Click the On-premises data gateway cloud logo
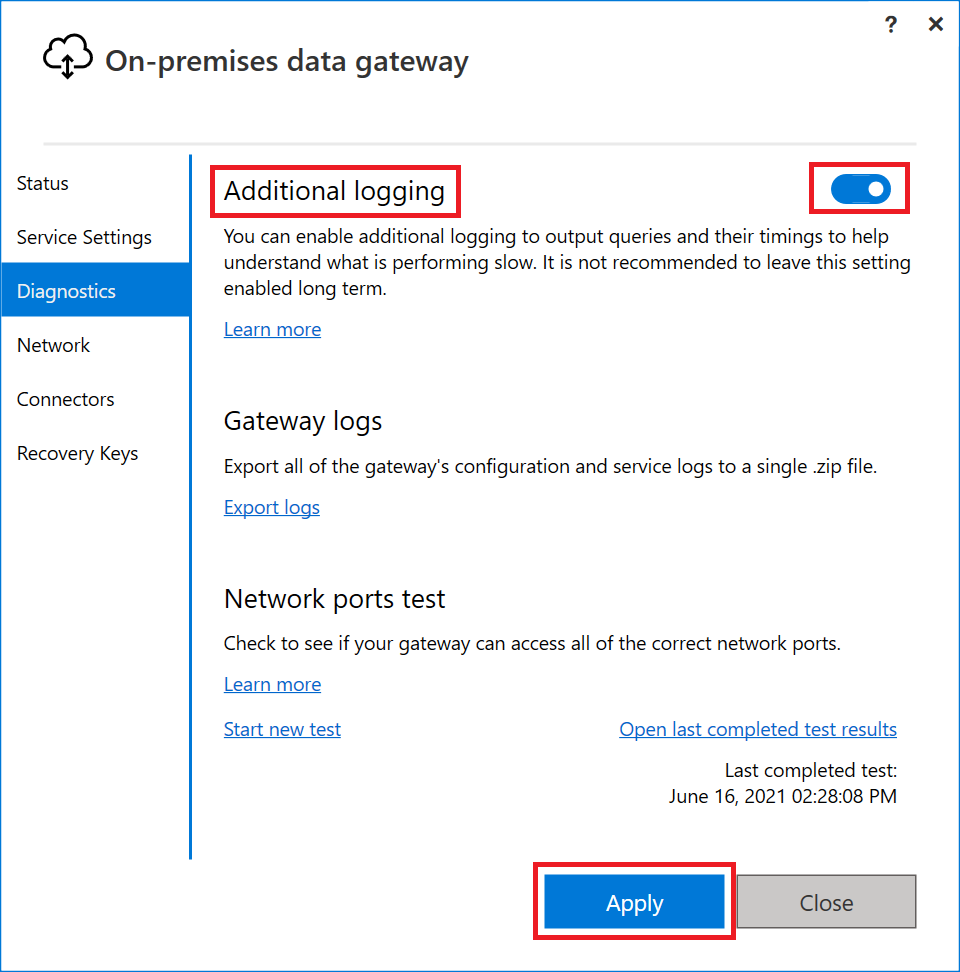 click(67, 57)
